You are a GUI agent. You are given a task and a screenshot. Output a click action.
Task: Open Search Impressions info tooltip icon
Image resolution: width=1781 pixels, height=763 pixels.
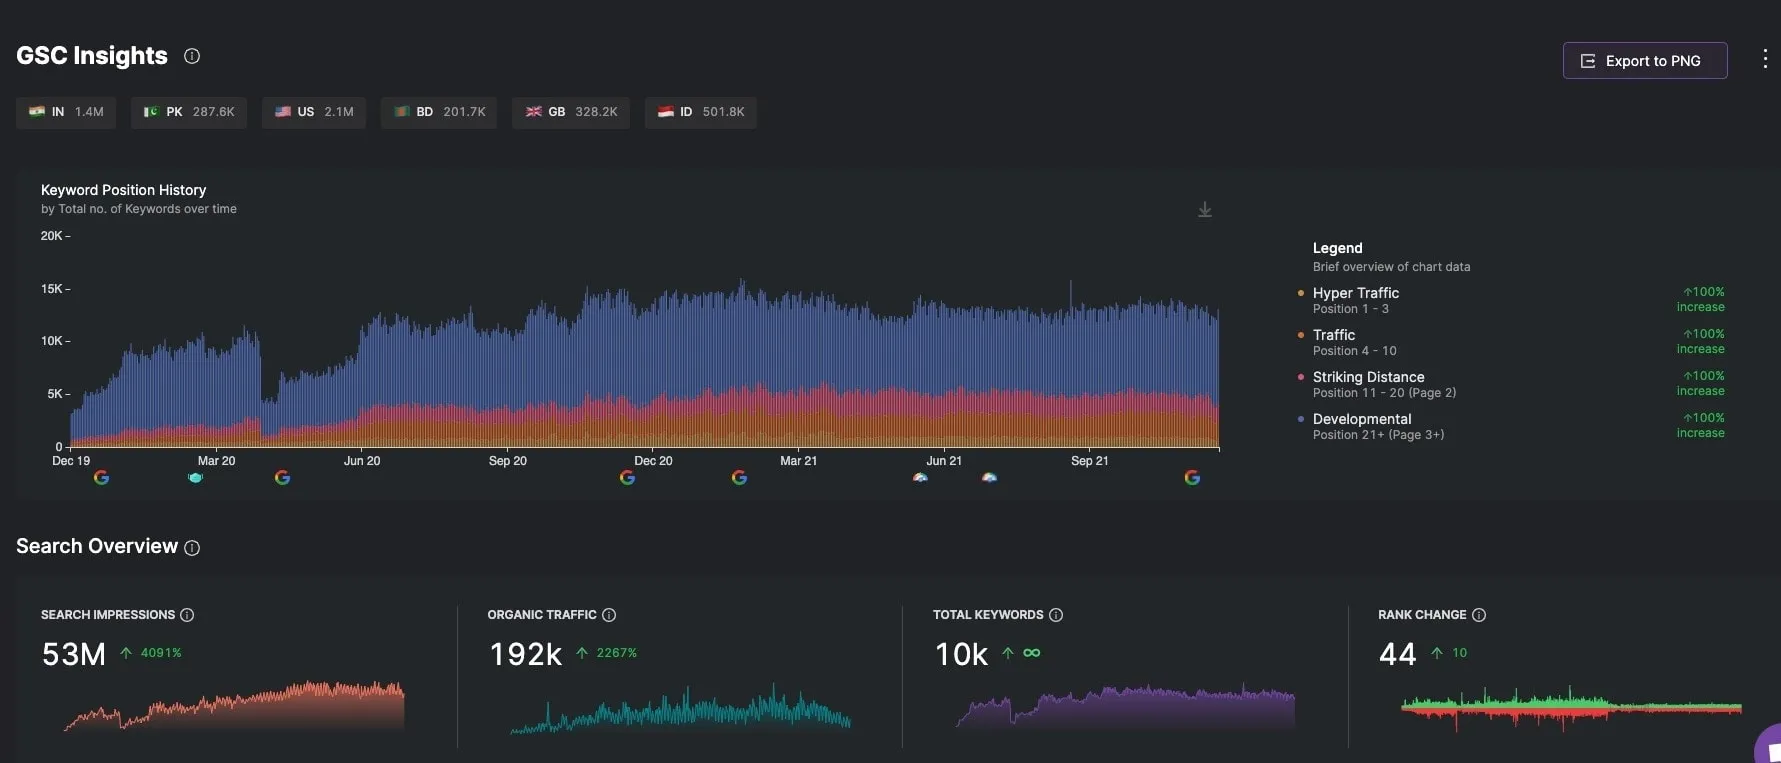coord(187,615)
